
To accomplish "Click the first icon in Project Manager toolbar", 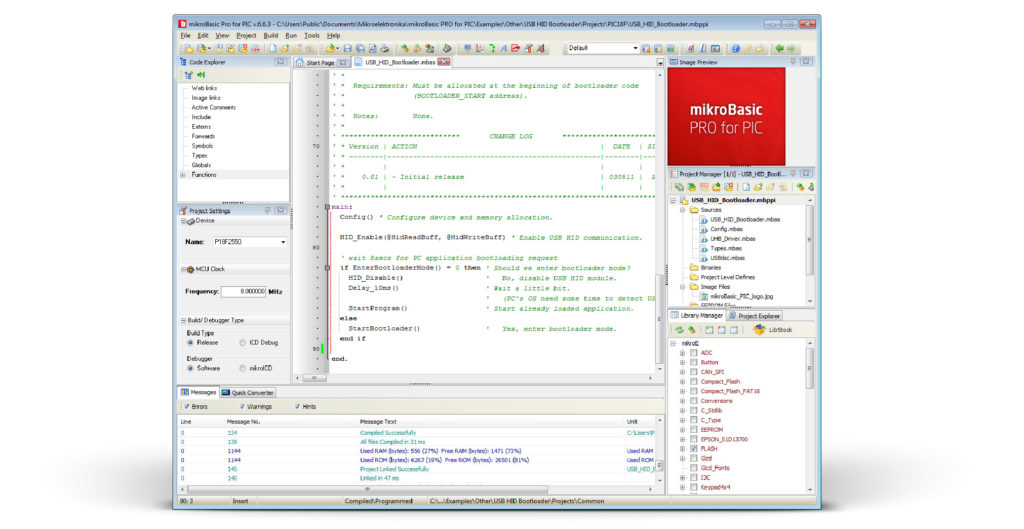I will coord(679,186).
